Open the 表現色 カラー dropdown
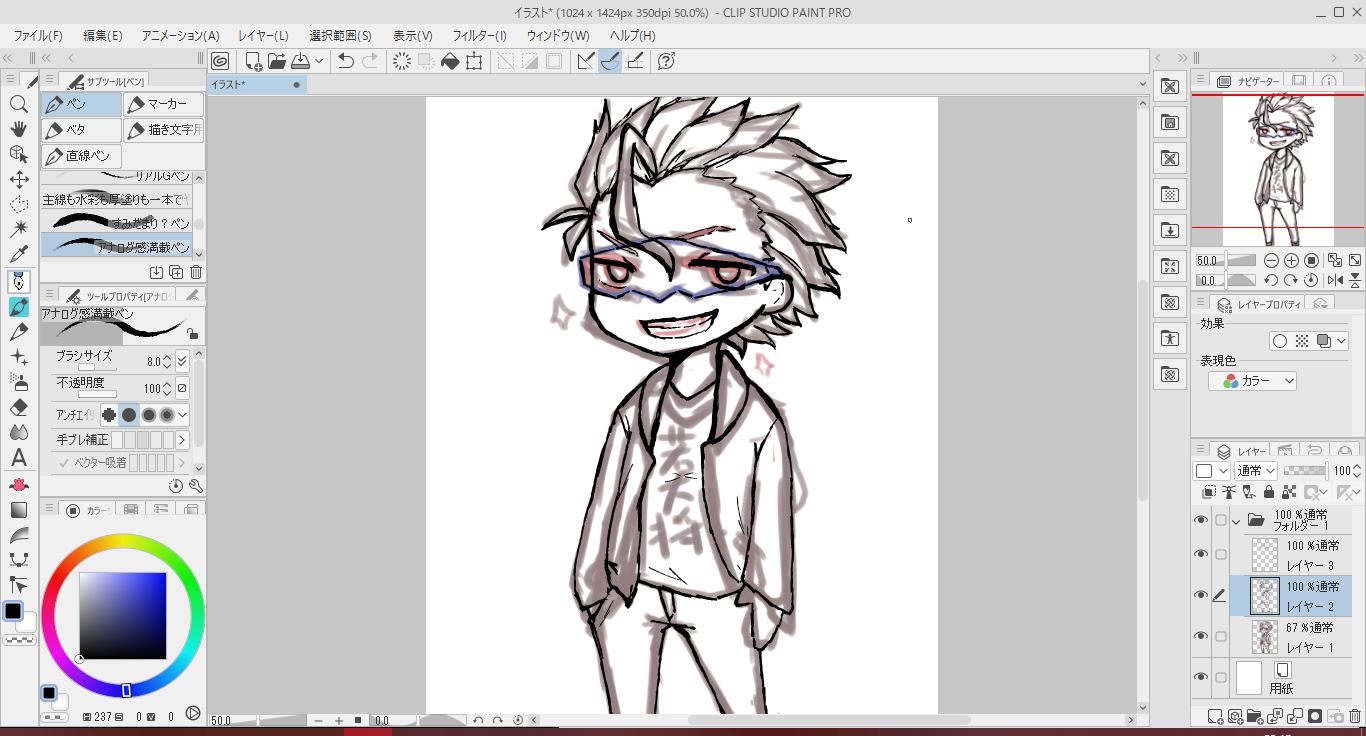Screen dimensions: 1366x736 pyautogui.click(x=1252, y=381)
